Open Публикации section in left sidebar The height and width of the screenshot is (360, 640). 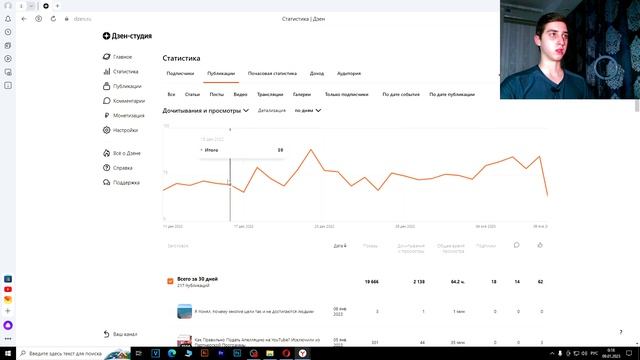click(x=122, y=86)
